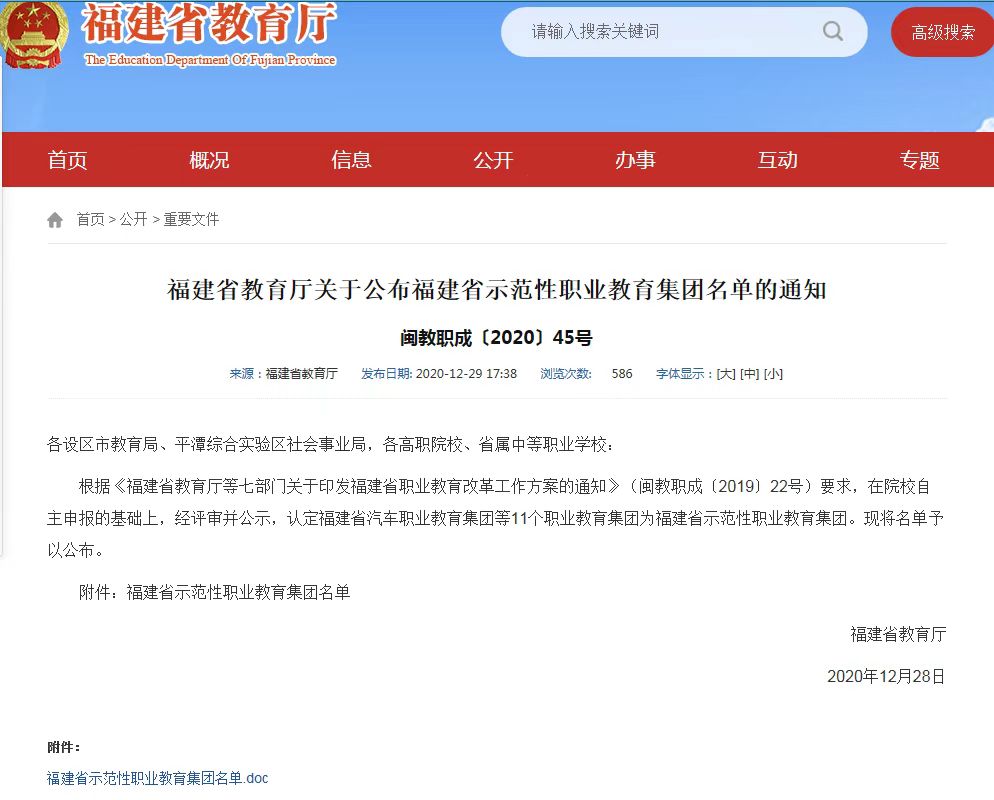Download 福建省示范性职业教育集团名单.doc attachment
994x800 pixels.
pyautogui.click(x=157, y=778)
